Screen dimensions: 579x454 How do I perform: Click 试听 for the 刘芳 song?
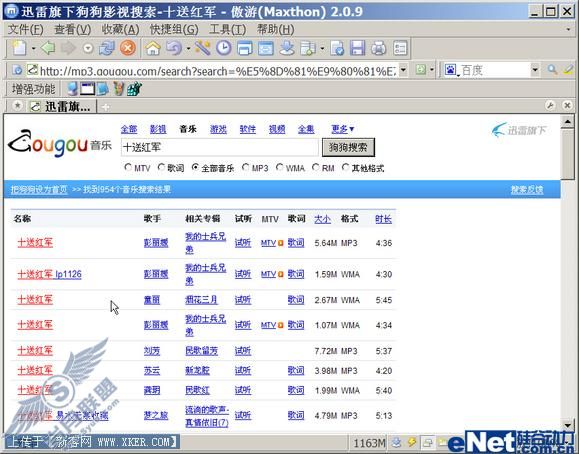[x=243, y=351]
